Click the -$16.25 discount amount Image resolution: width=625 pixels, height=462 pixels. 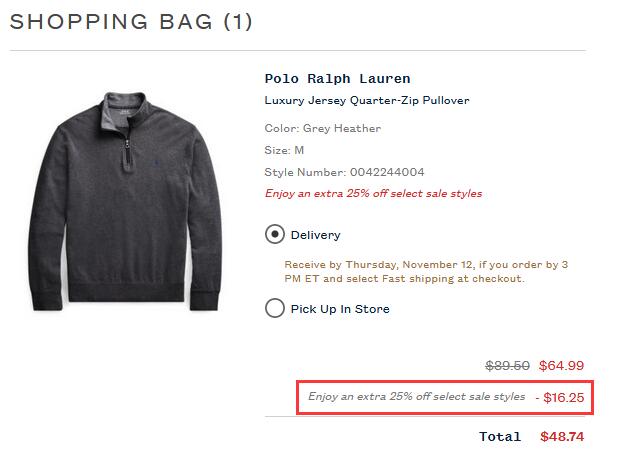pos(560,397)
